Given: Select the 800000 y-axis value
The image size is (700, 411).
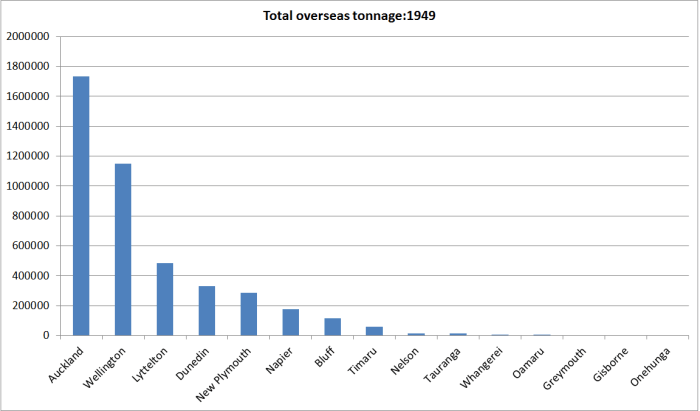Looking at the screenshot, I should tap(30, 216).
